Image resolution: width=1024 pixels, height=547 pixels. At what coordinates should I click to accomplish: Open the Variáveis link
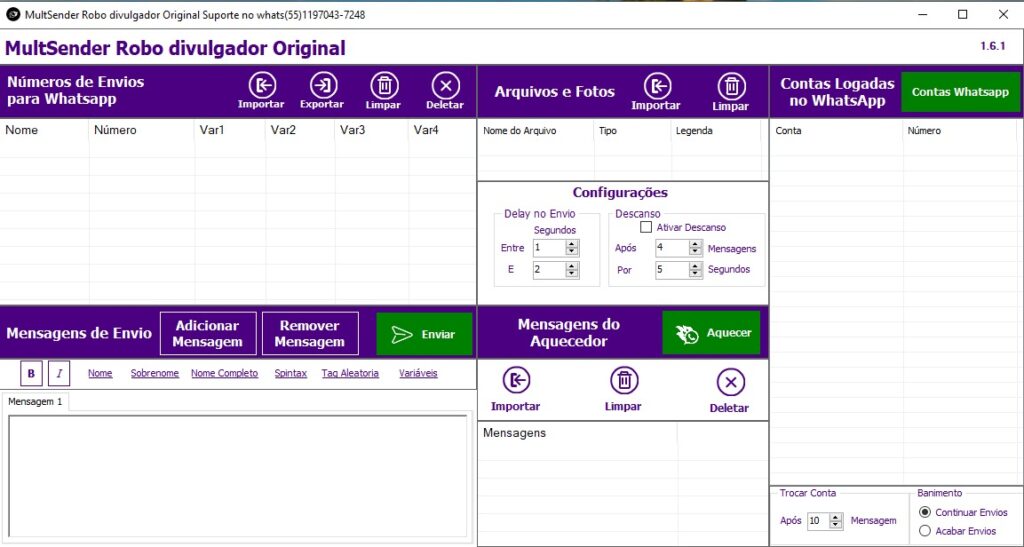point(418,373)
